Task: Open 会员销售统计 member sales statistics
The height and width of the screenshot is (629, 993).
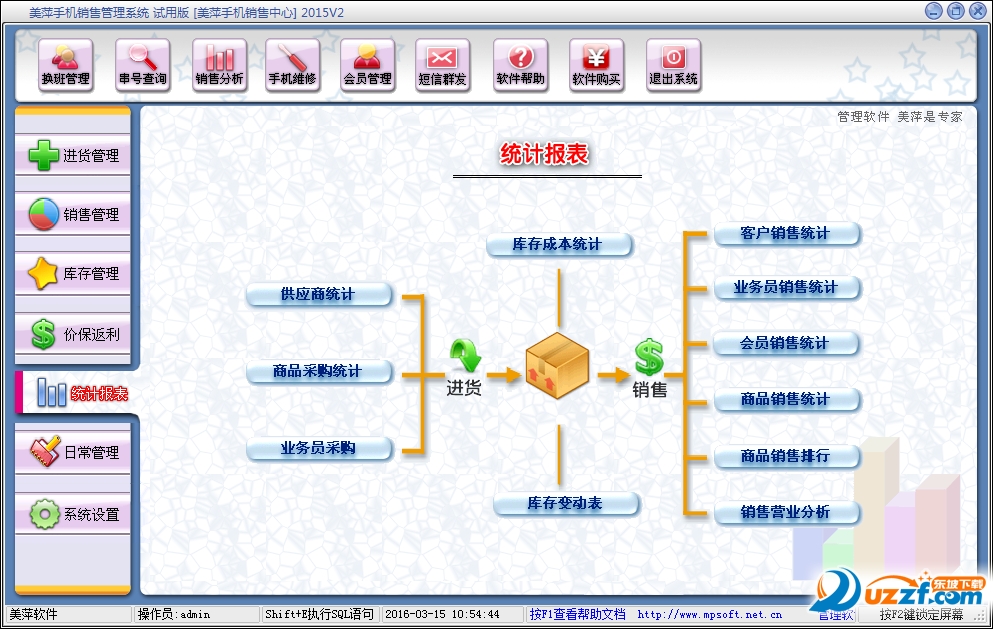Action: pyautogui.click(x=787, y=343)
